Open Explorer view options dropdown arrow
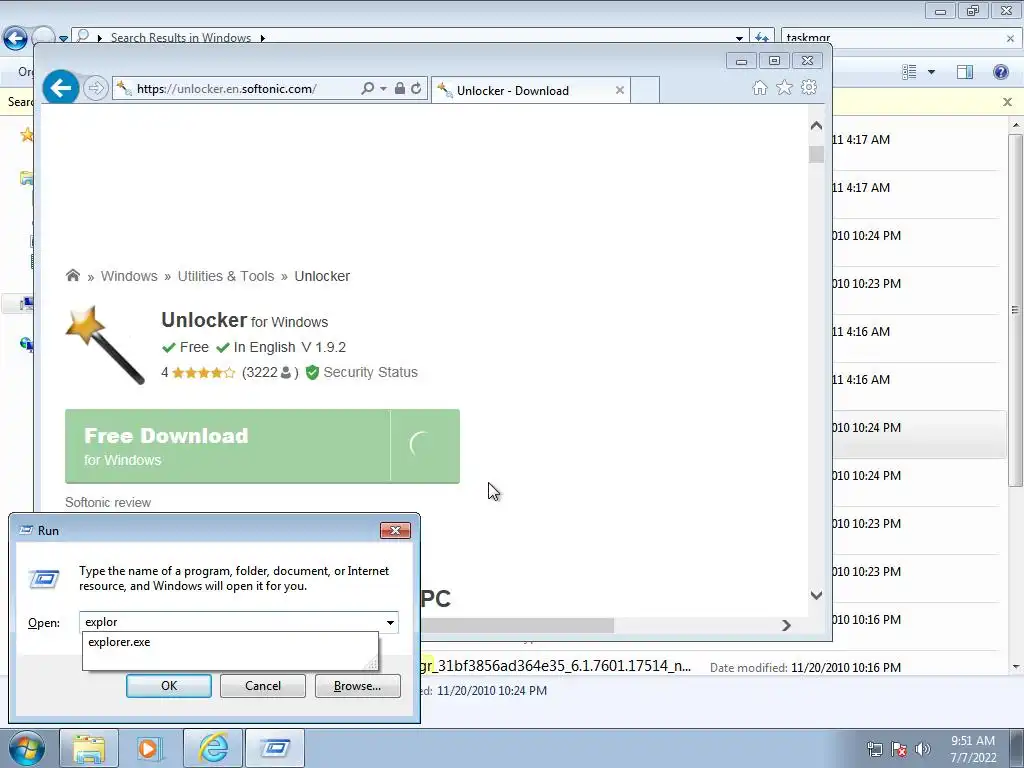The width and height of the screenshot is (1024, 768). [x=931, y=72]
